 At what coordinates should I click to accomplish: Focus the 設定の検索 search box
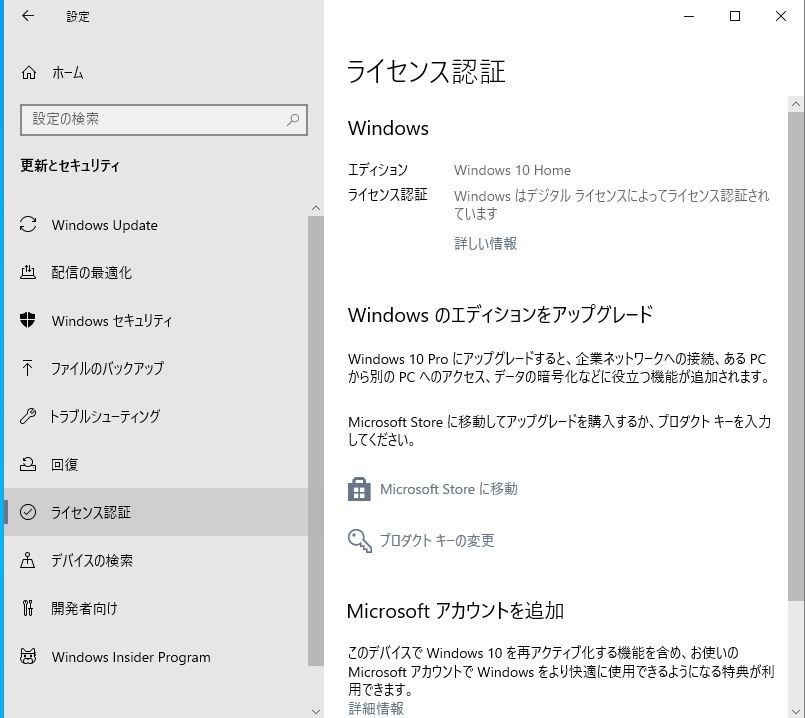point(164,120)
